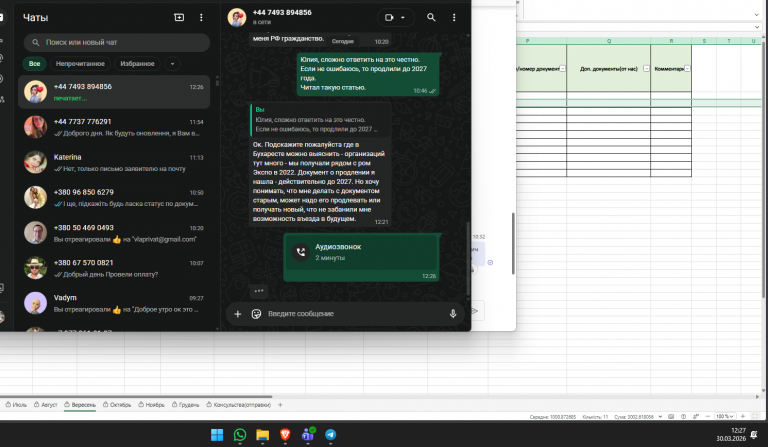Switch to the Октябрь sheet tab
This screenshot has width=768, height=447.
pyautogui.click(x=117, y=405)
